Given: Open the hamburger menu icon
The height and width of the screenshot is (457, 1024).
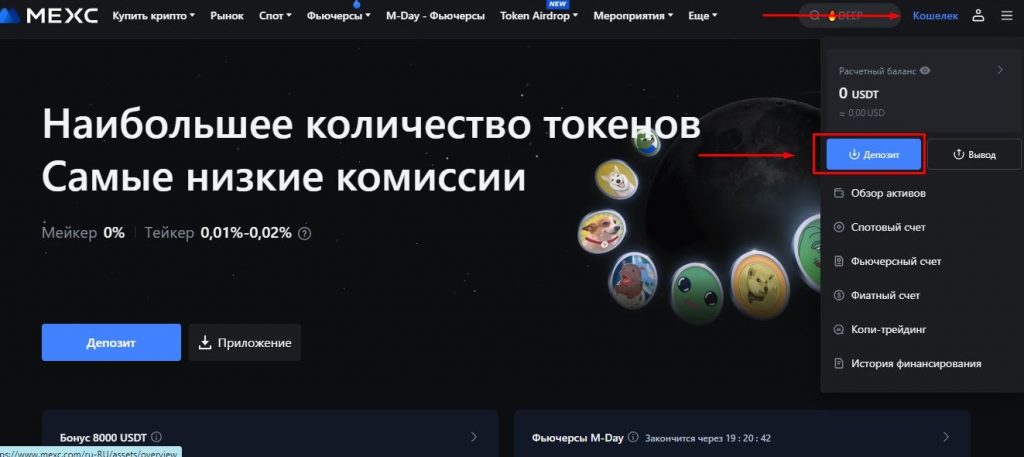Looking at the screenshot, I should coord(1006,15).
